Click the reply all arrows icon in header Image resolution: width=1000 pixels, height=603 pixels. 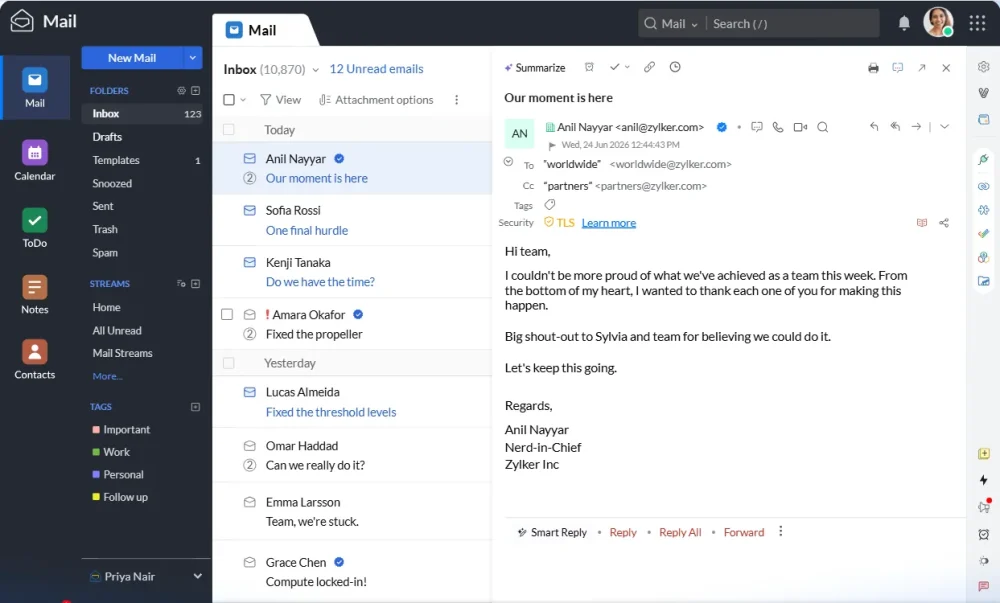(x=895, y=127)
